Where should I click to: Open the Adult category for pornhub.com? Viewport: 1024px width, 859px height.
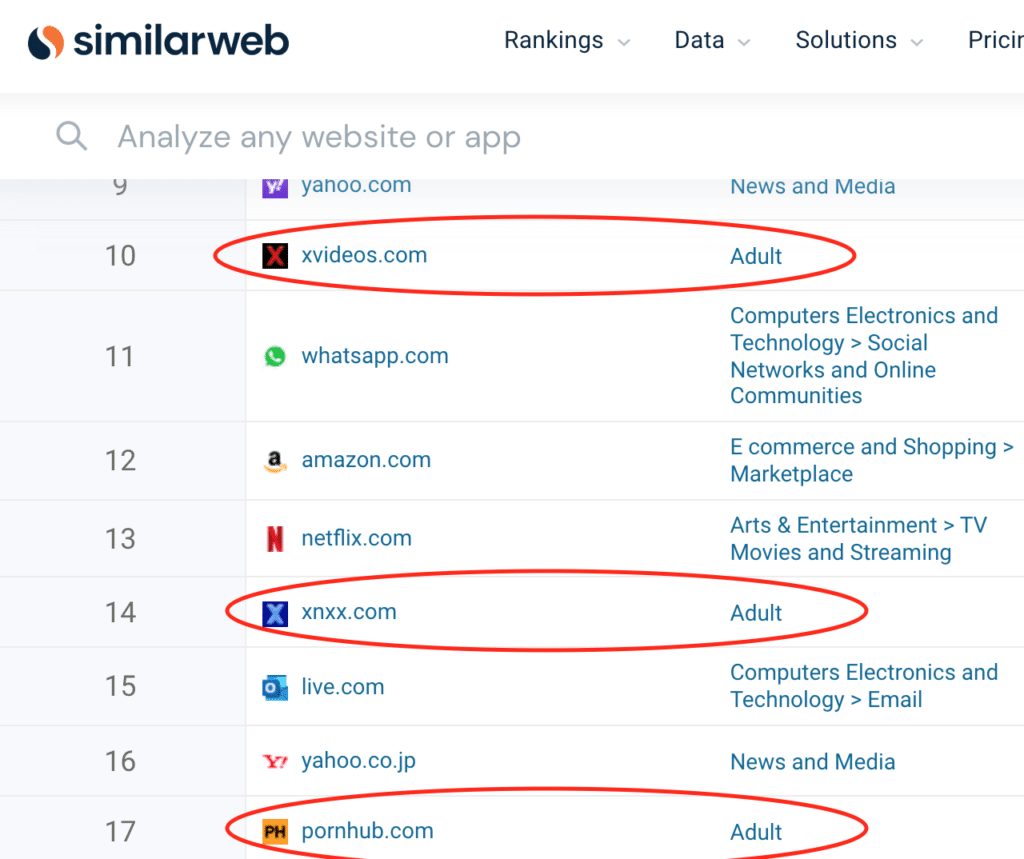(x=756, y=832)
